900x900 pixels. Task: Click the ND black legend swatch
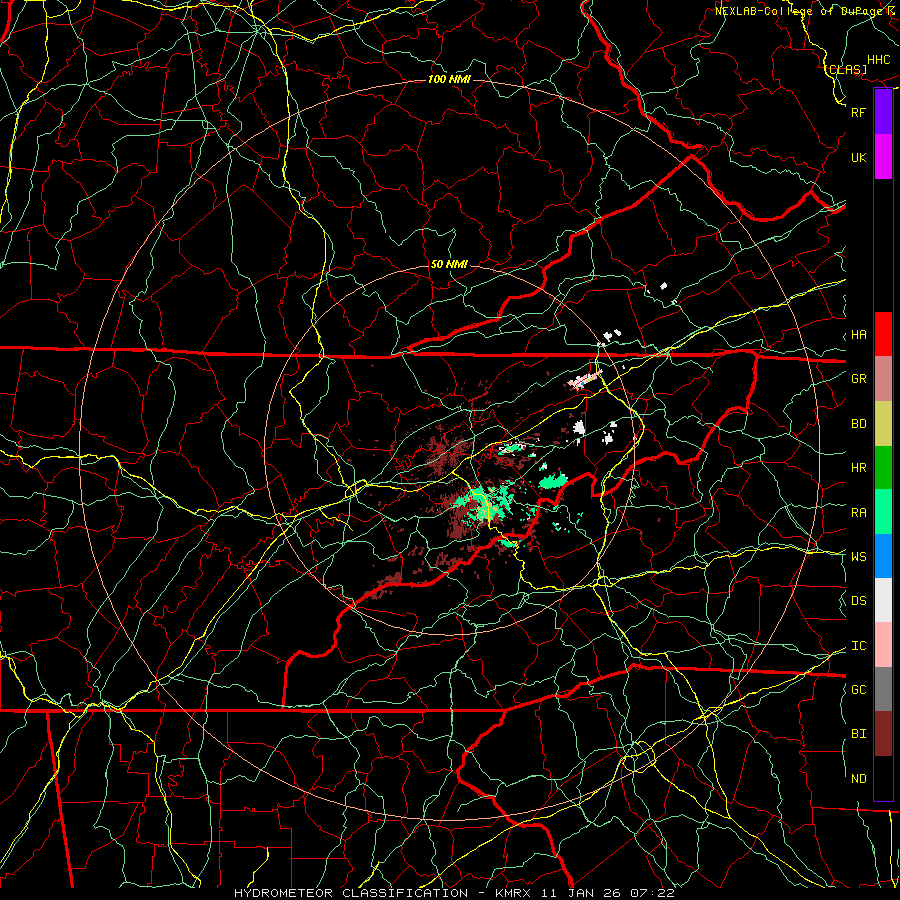[883, 778]
